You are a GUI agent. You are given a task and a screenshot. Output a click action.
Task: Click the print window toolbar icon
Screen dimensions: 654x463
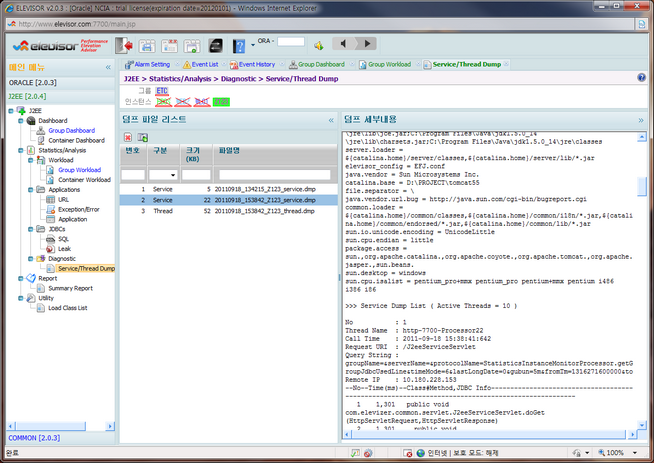[147, 45]
